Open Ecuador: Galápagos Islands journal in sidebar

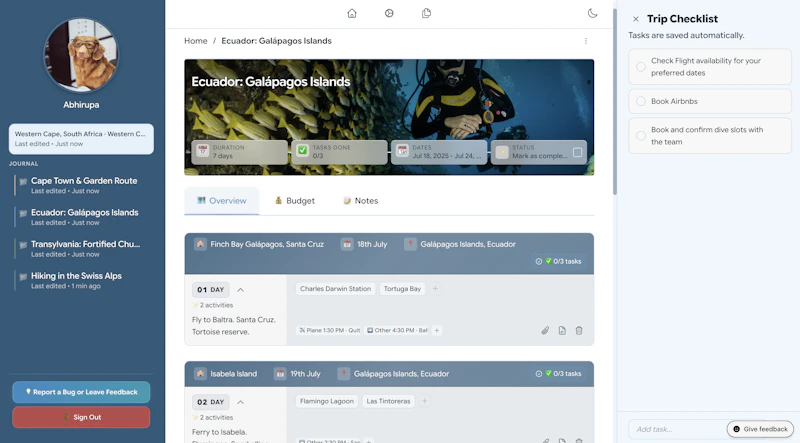click(x=84, y=217)
